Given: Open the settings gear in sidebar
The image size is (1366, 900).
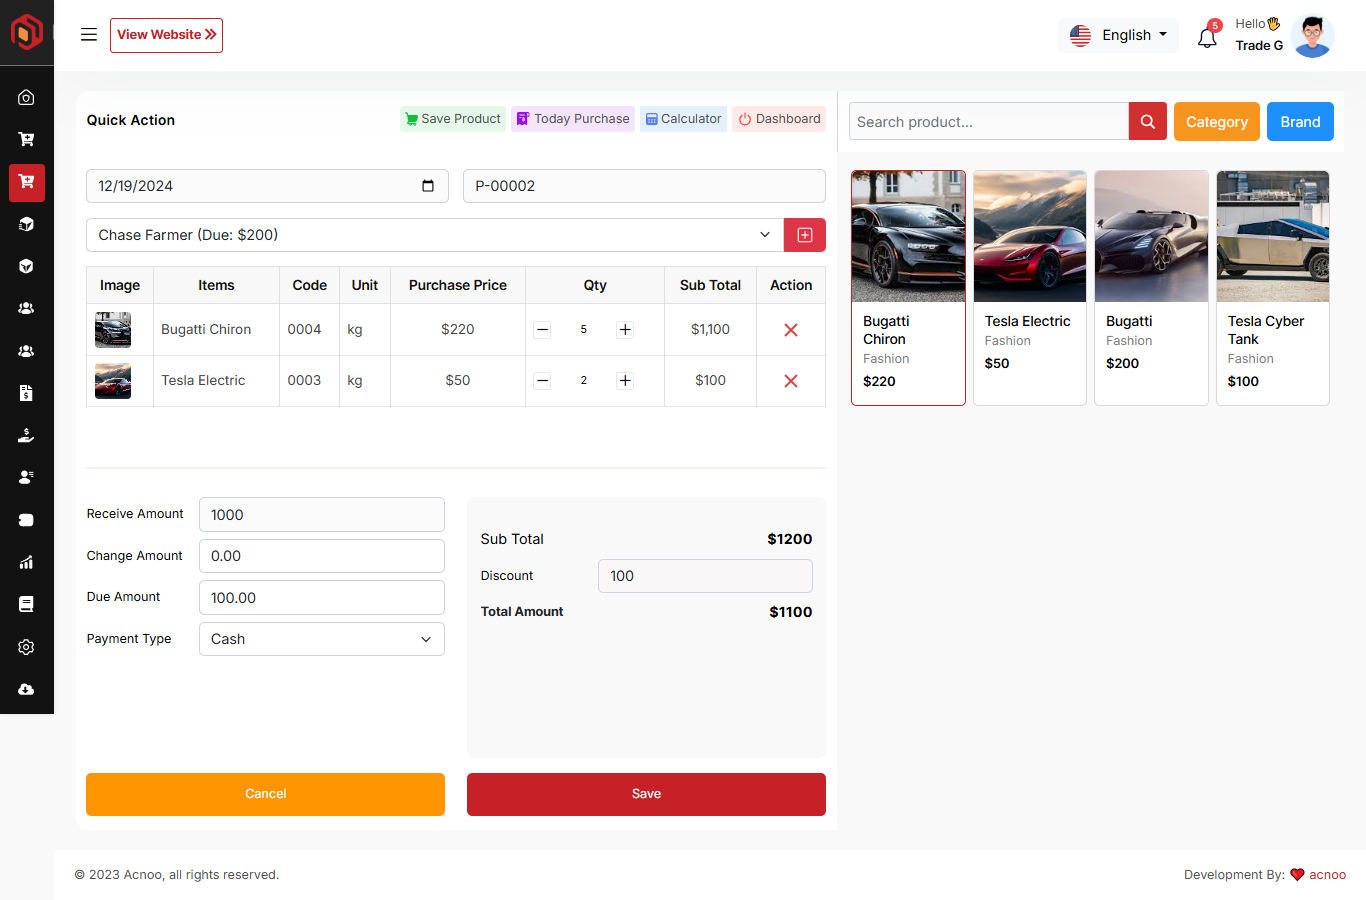Looking at the screenshot, I should pyautogui.click(x=26, y=647).
